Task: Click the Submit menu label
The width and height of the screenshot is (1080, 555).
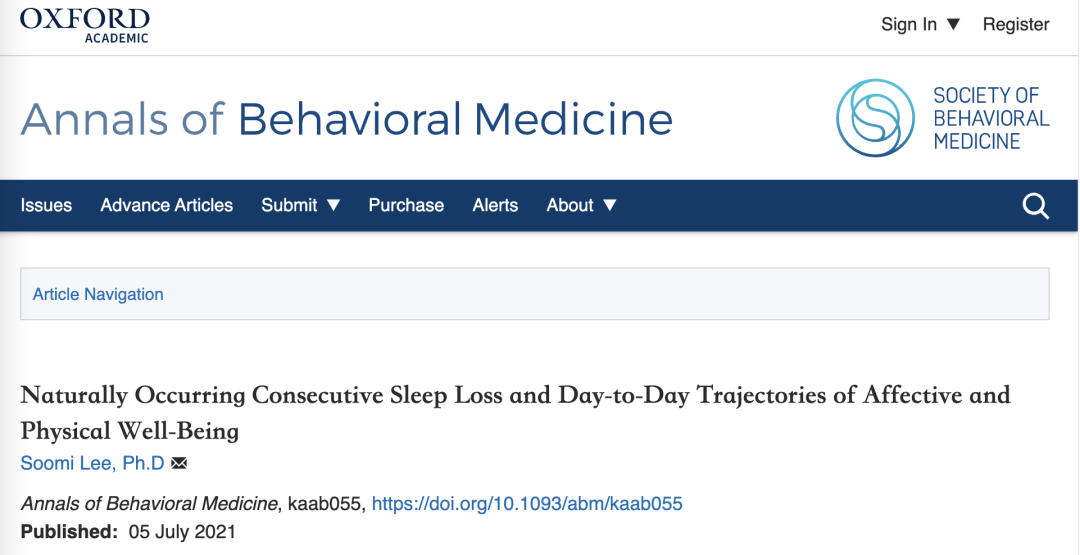Action: 289,205
